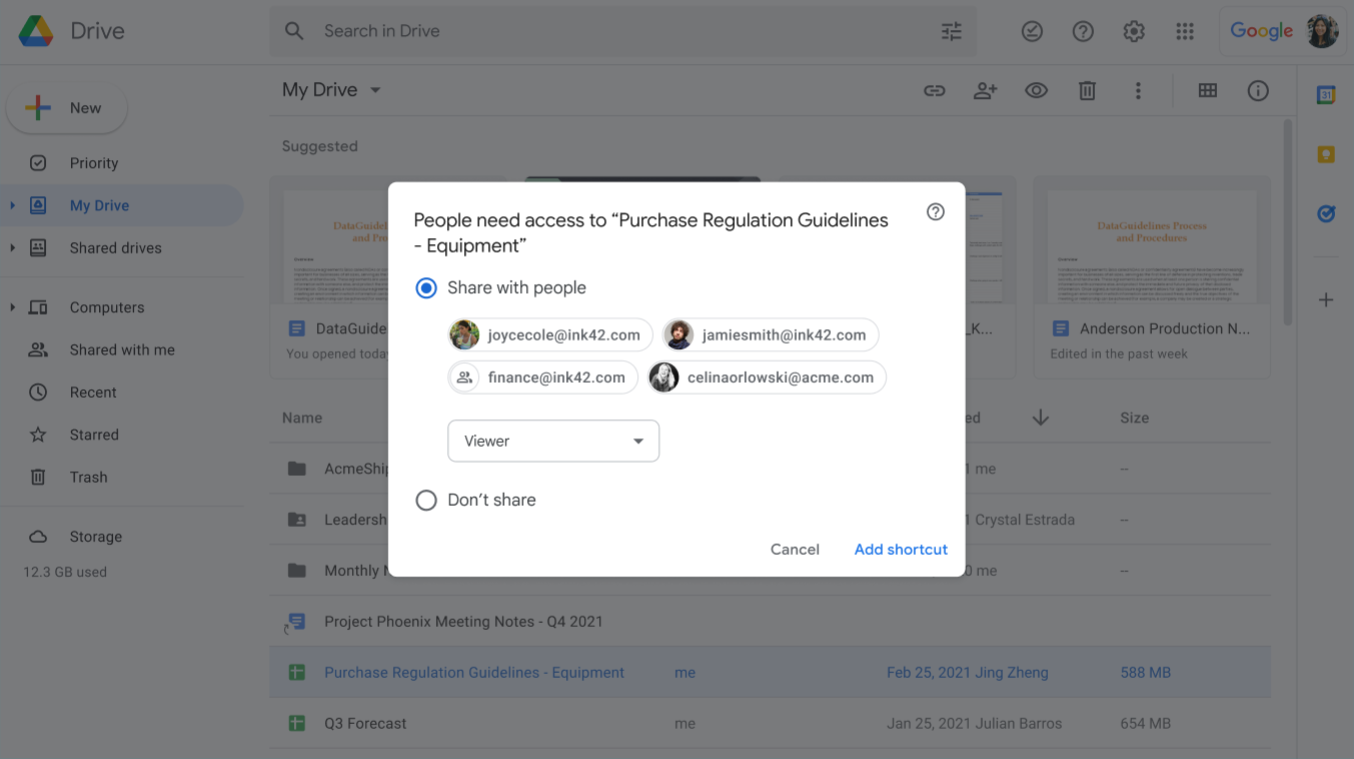Open the Settings gear icon
The image size is (1354, 759).
click(1134, 31)
